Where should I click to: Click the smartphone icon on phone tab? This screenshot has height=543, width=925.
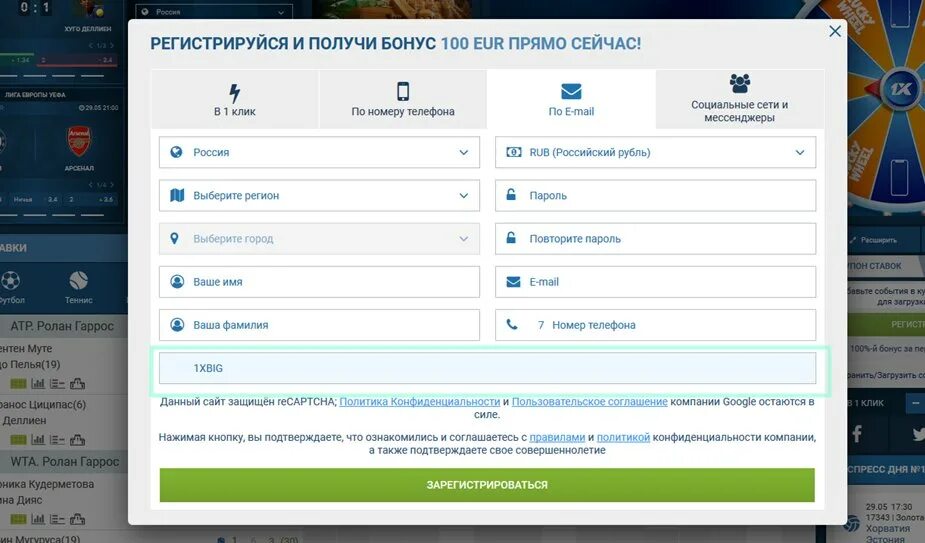click(403, 91)
